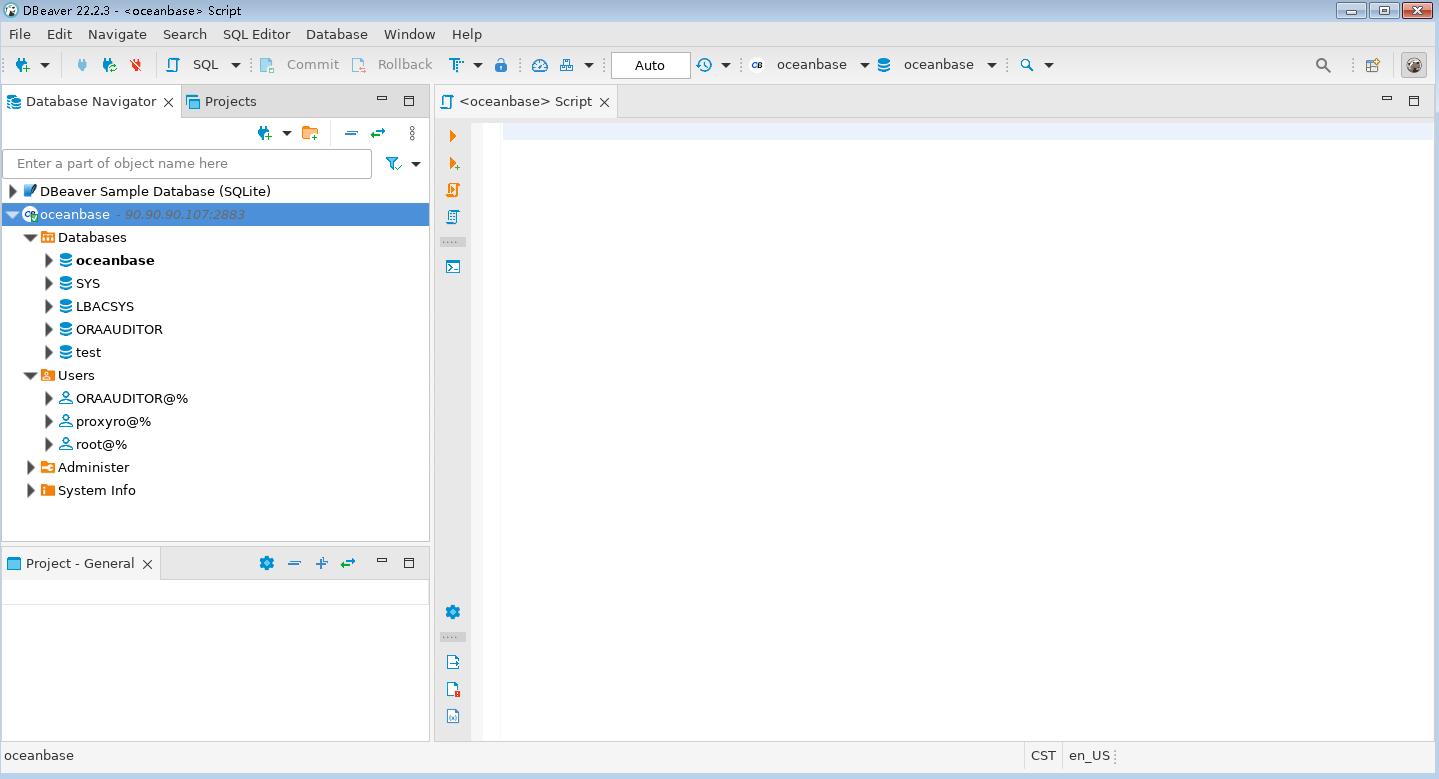Image resolution: width=1439 pixels, height=779 pixels.
Task: Toggle Link with Editor in Project panel
Action: pos(348,563)
